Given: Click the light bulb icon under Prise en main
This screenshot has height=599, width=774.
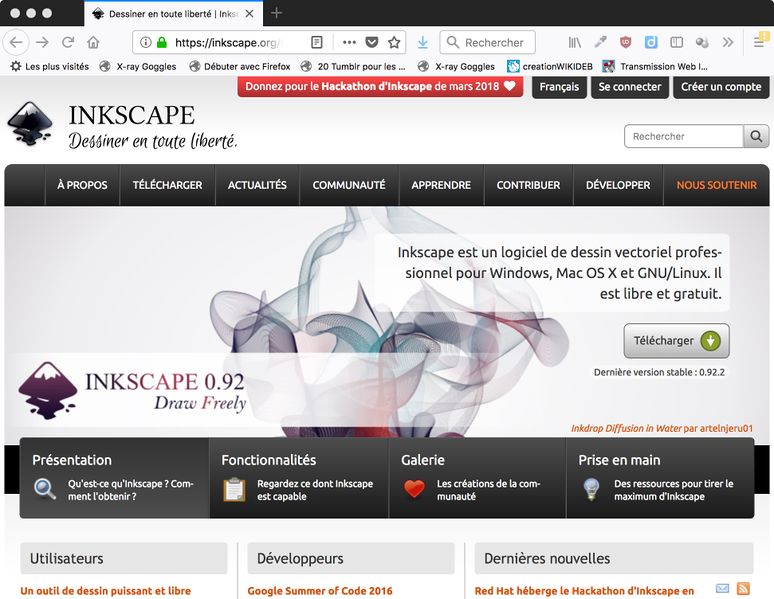Looking at the screenshot, I should (591, 489).
